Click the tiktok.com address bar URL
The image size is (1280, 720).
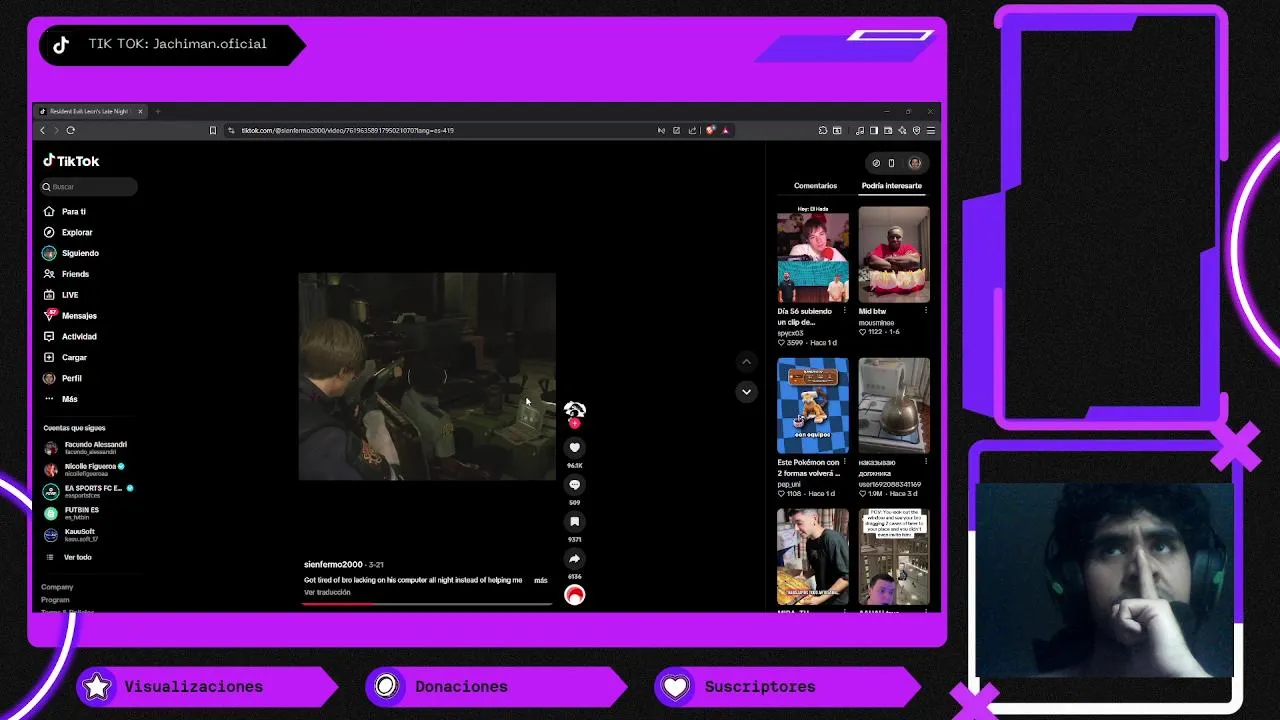pyautogui.click(x=347, y=130)
